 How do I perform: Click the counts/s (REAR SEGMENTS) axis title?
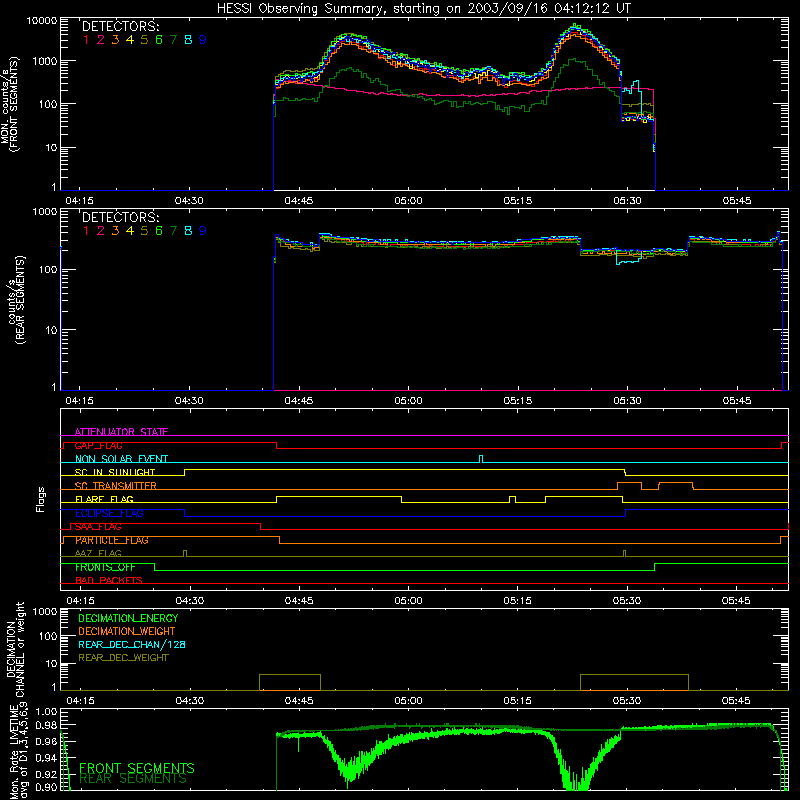tap(15, 300)
